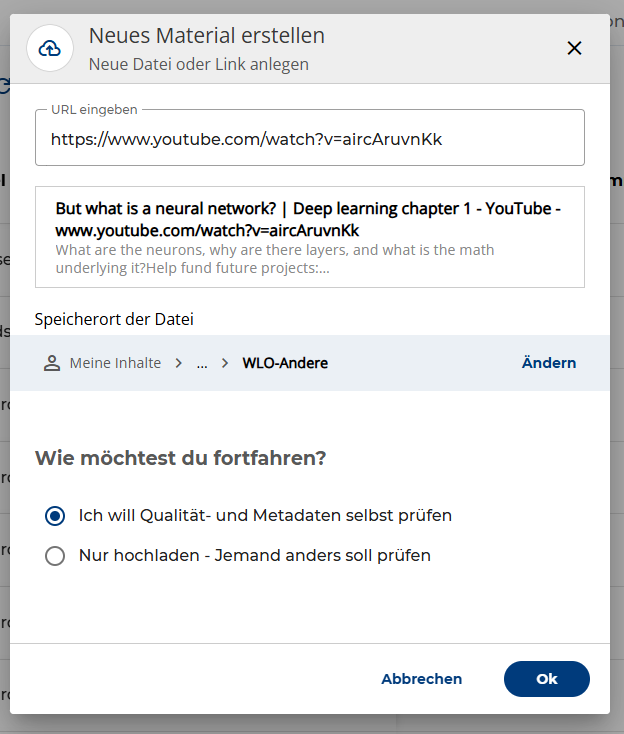Click into the URL eingeben field
624x734 pixels.
(310, 138)
